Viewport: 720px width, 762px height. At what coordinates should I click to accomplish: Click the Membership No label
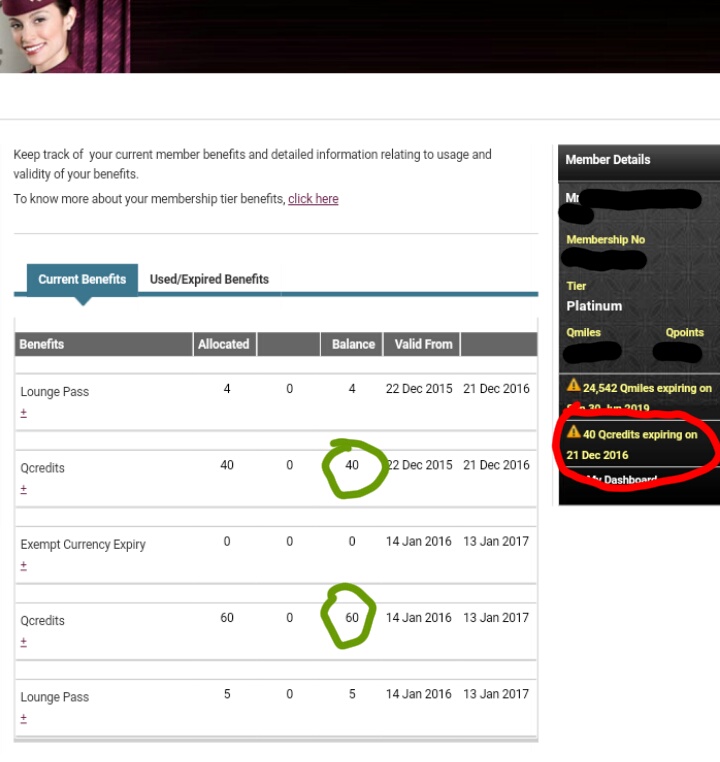pos(605,240)
